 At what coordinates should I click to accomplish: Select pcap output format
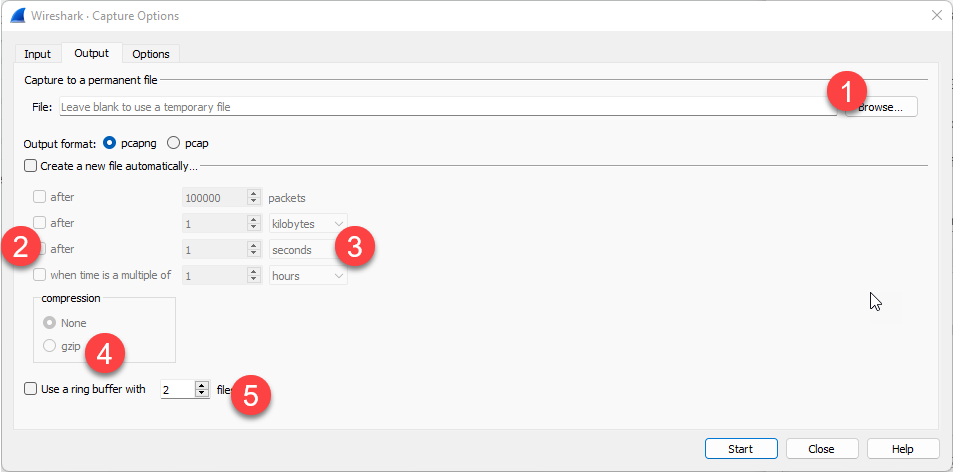point(174,143)
